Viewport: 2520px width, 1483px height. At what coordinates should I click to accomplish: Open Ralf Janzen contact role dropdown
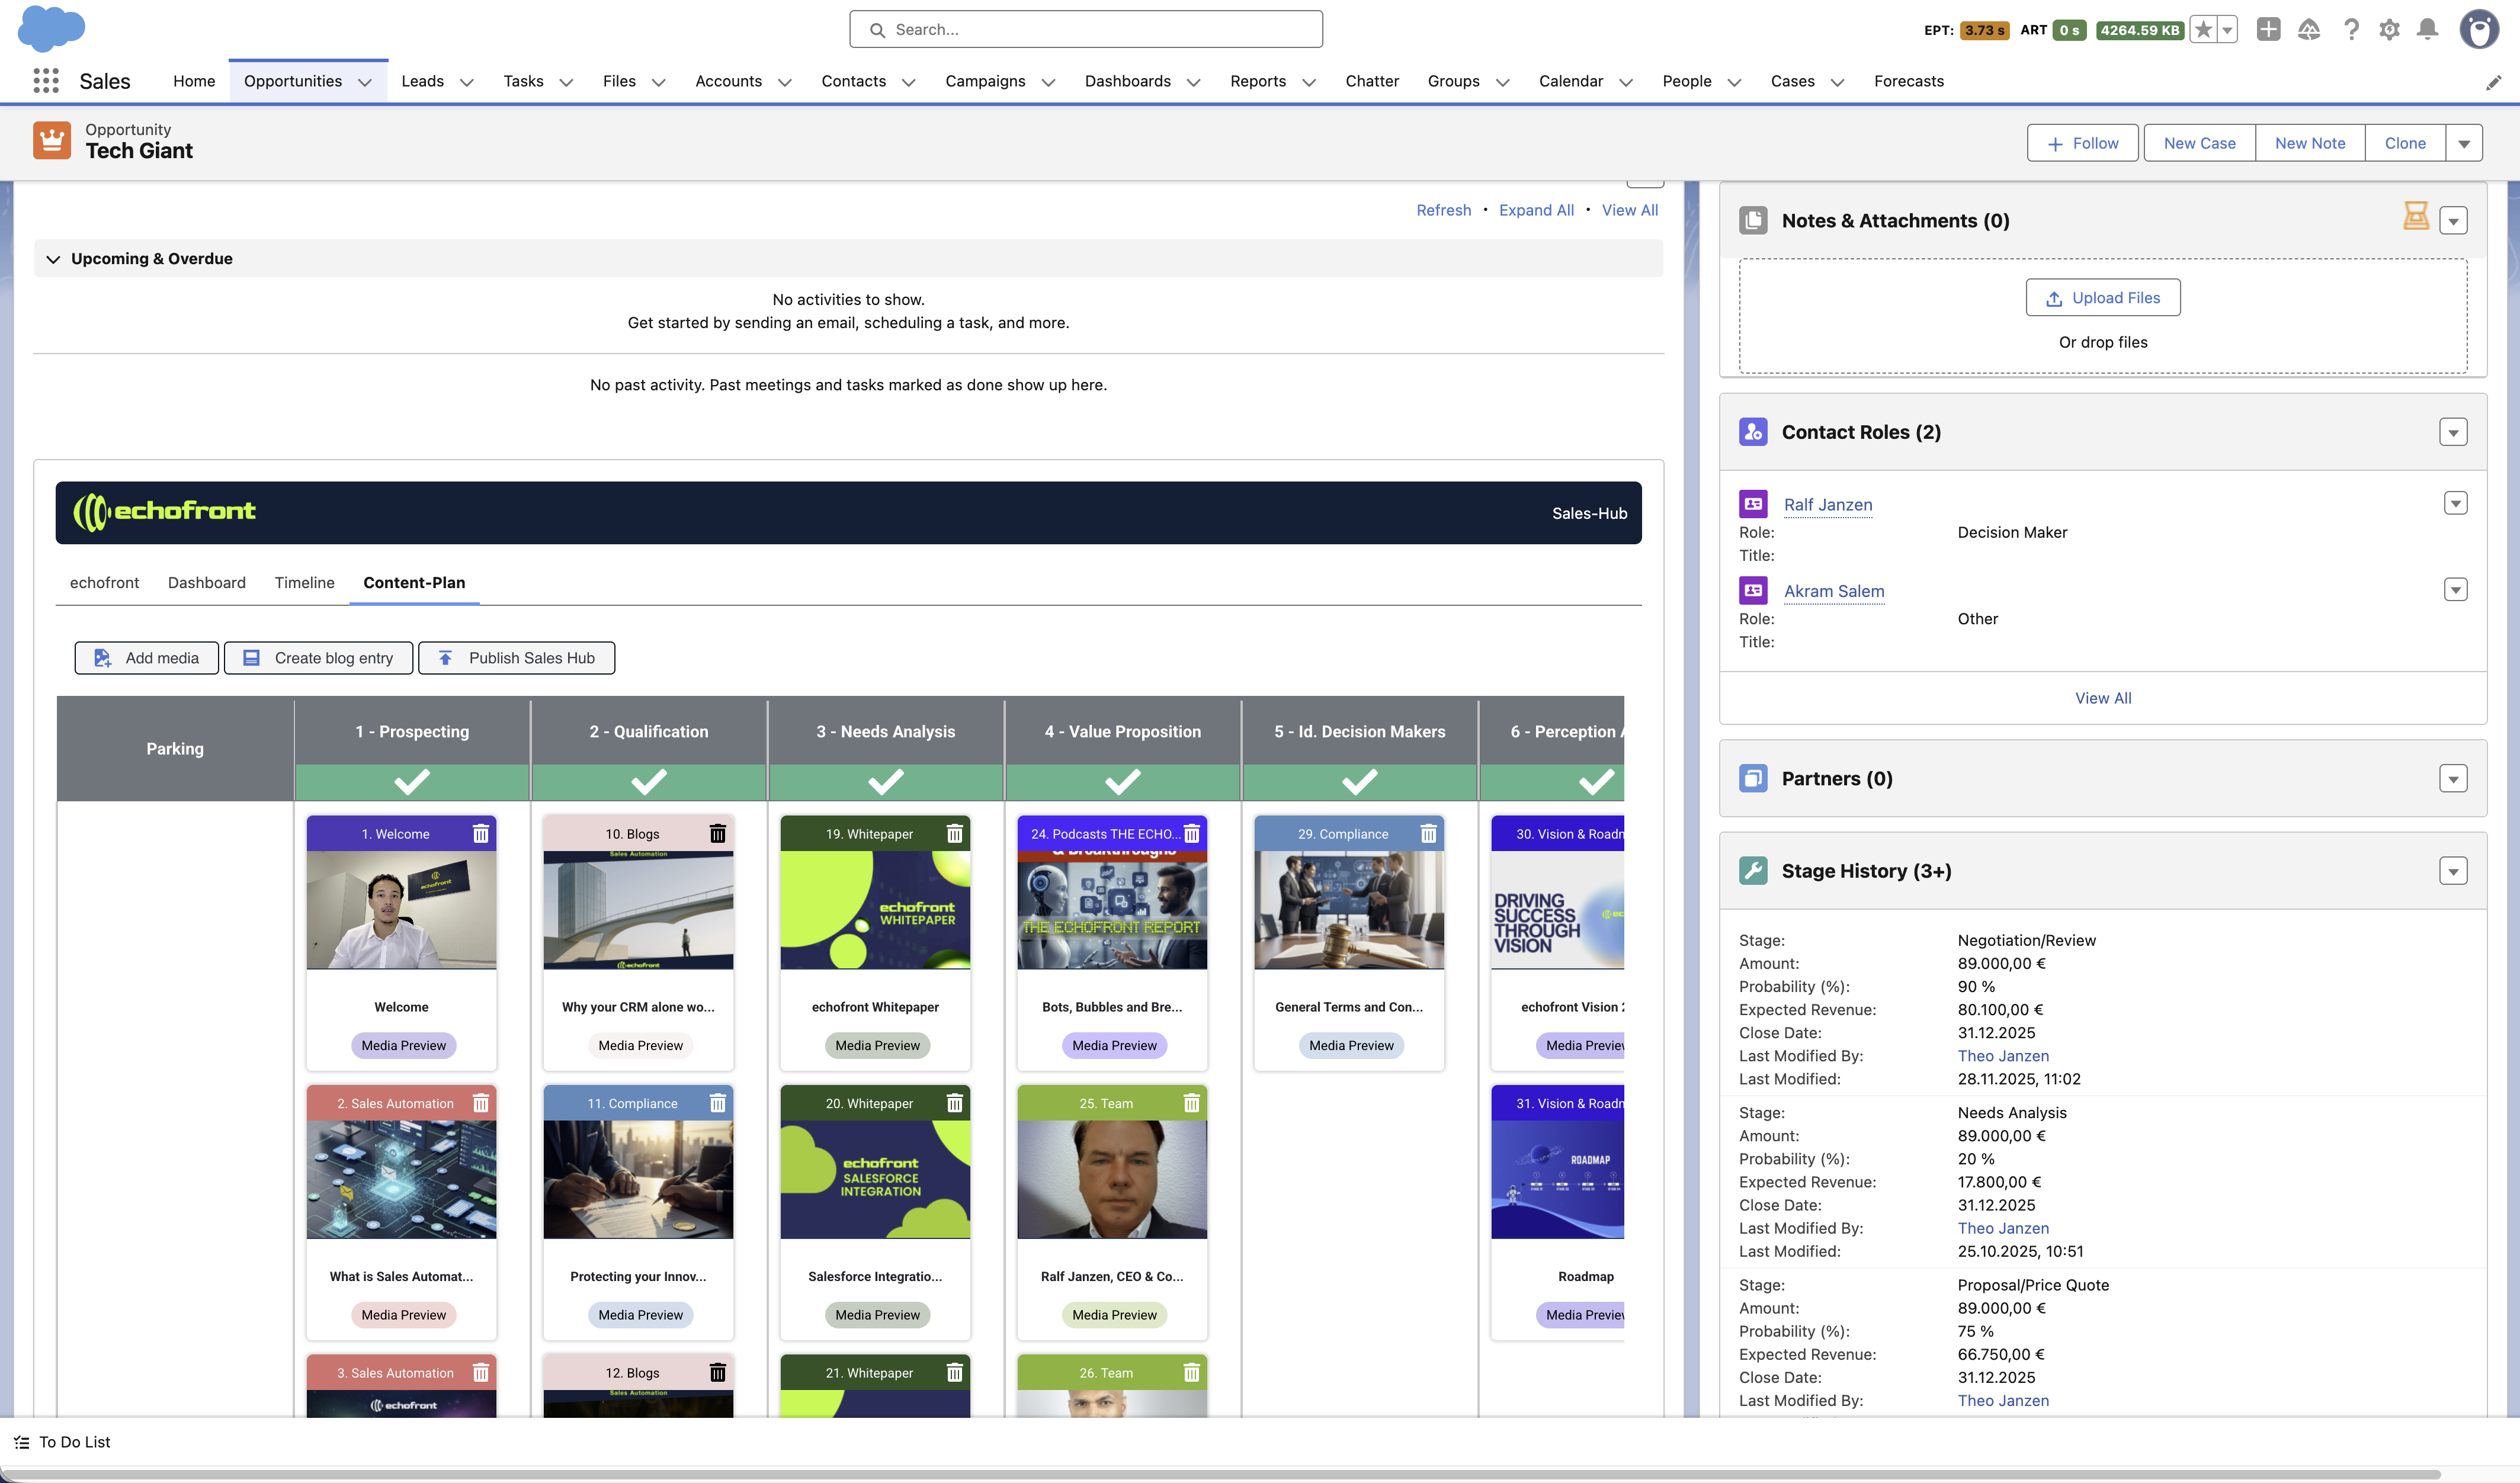[2455, 503]
